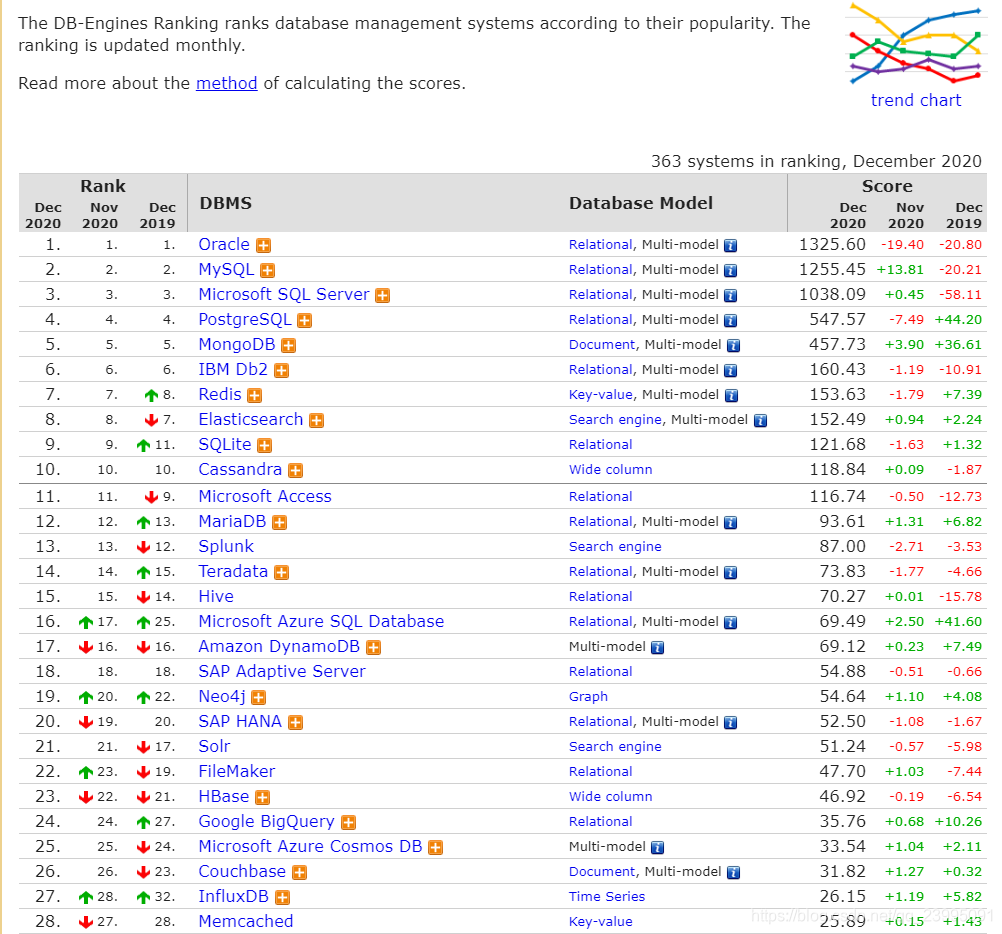Screen dimensions: 1002x934
Task: Click the 'Wide column' link in the Cassandra row
Action: (x=611, y=470)
